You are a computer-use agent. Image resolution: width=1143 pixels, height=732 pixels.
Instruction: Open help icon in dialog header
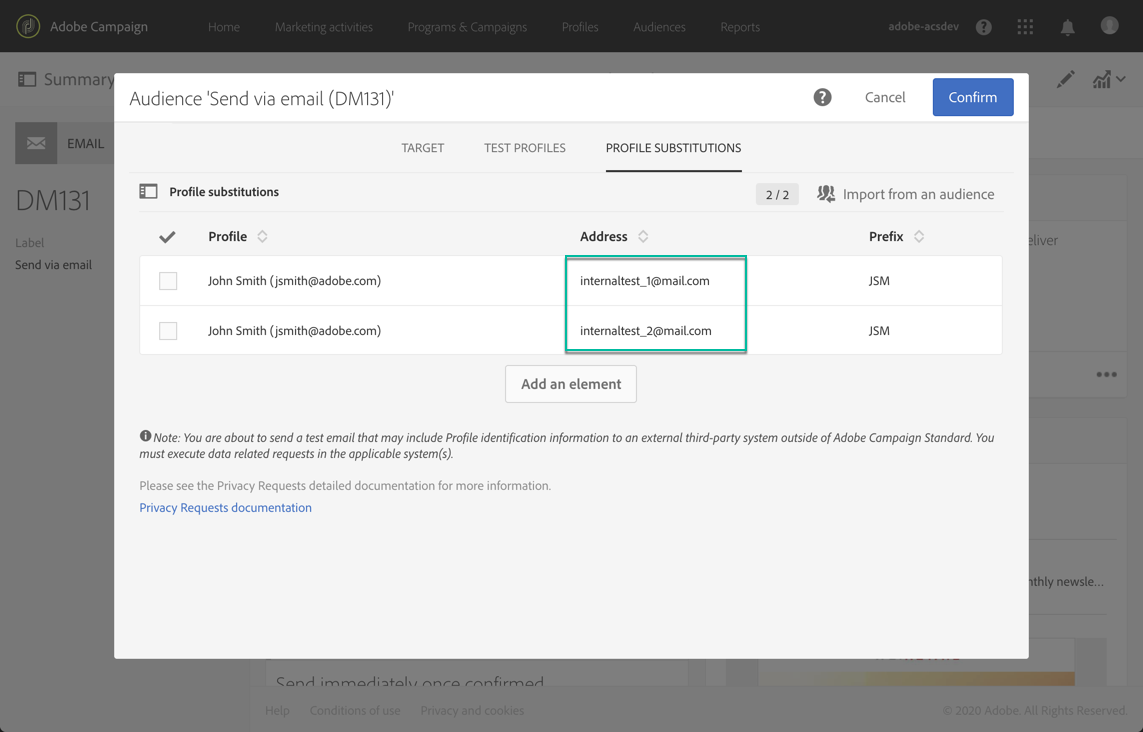pyautogui.click(x=822, y=97)
